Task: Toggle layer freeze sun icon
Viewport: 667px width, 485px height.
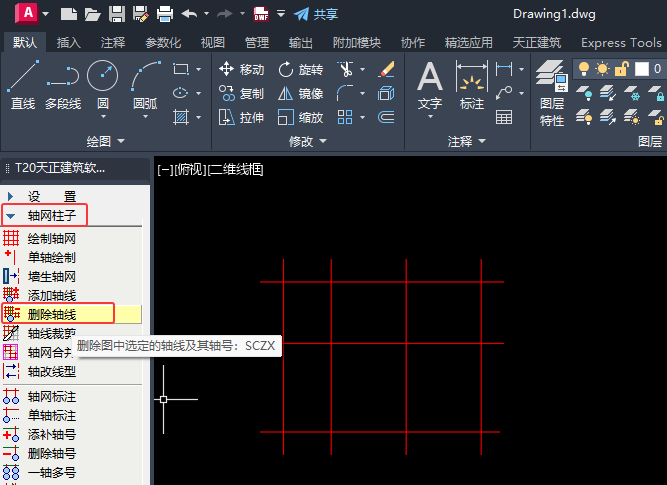Action: click(x=602, y=68)
